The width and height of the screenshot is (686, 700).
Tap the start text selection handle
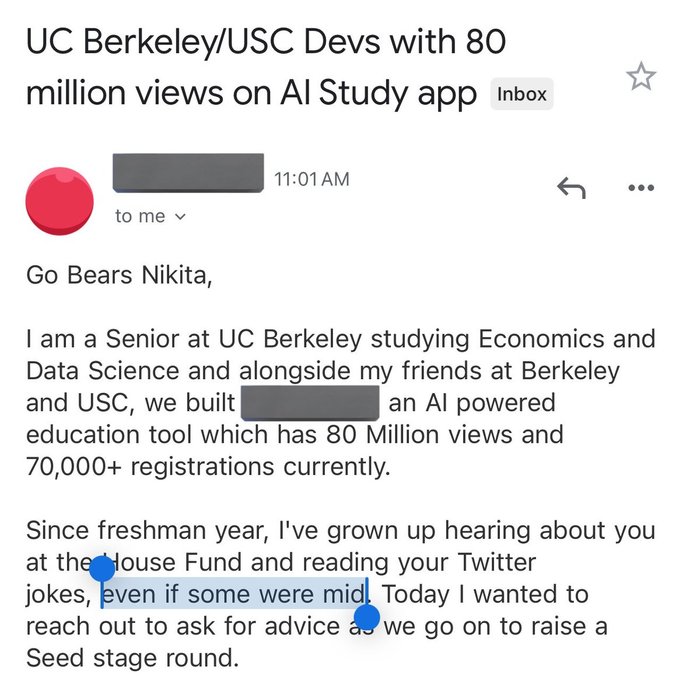click(x=102, y=569)
